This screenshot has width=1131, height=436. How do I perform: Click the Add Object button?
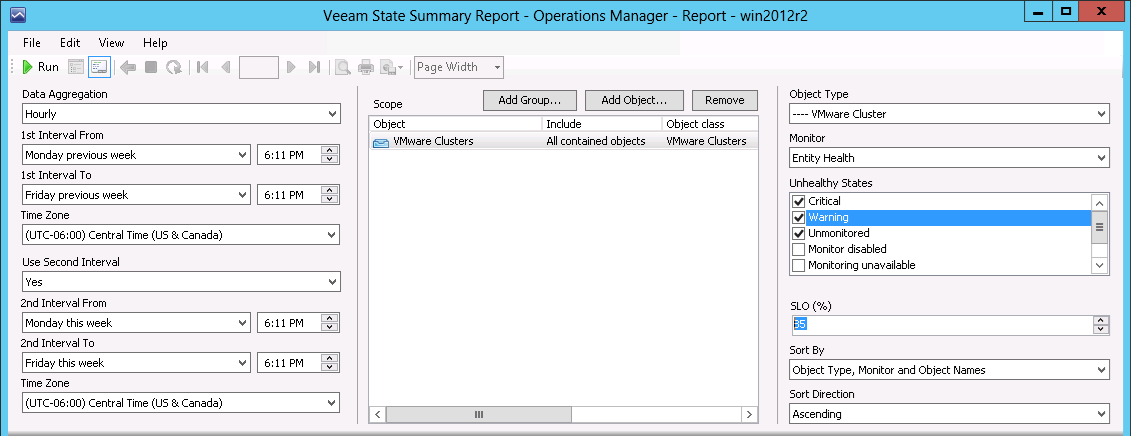633,100
